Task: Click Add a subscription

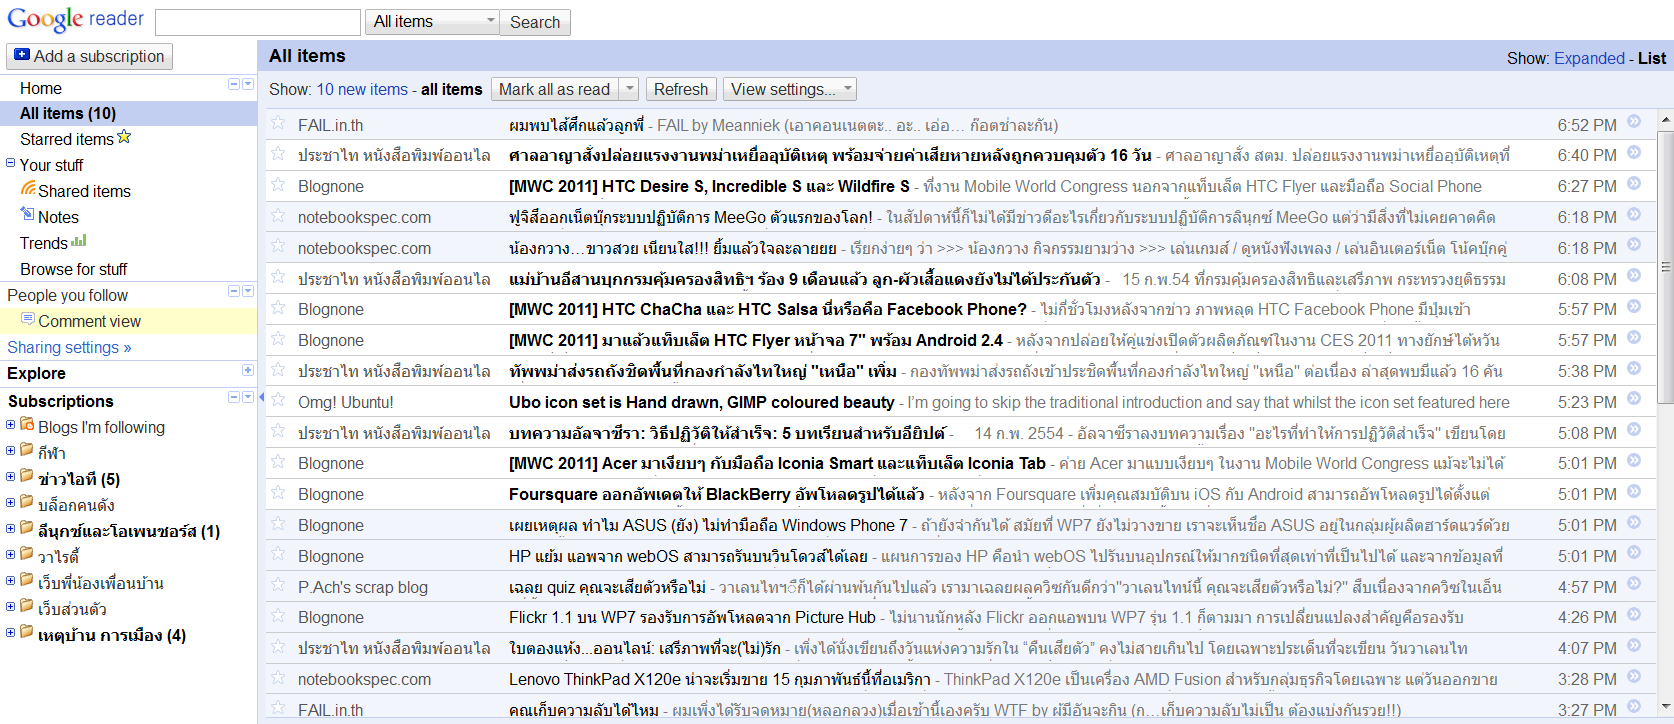Action: 90,56
